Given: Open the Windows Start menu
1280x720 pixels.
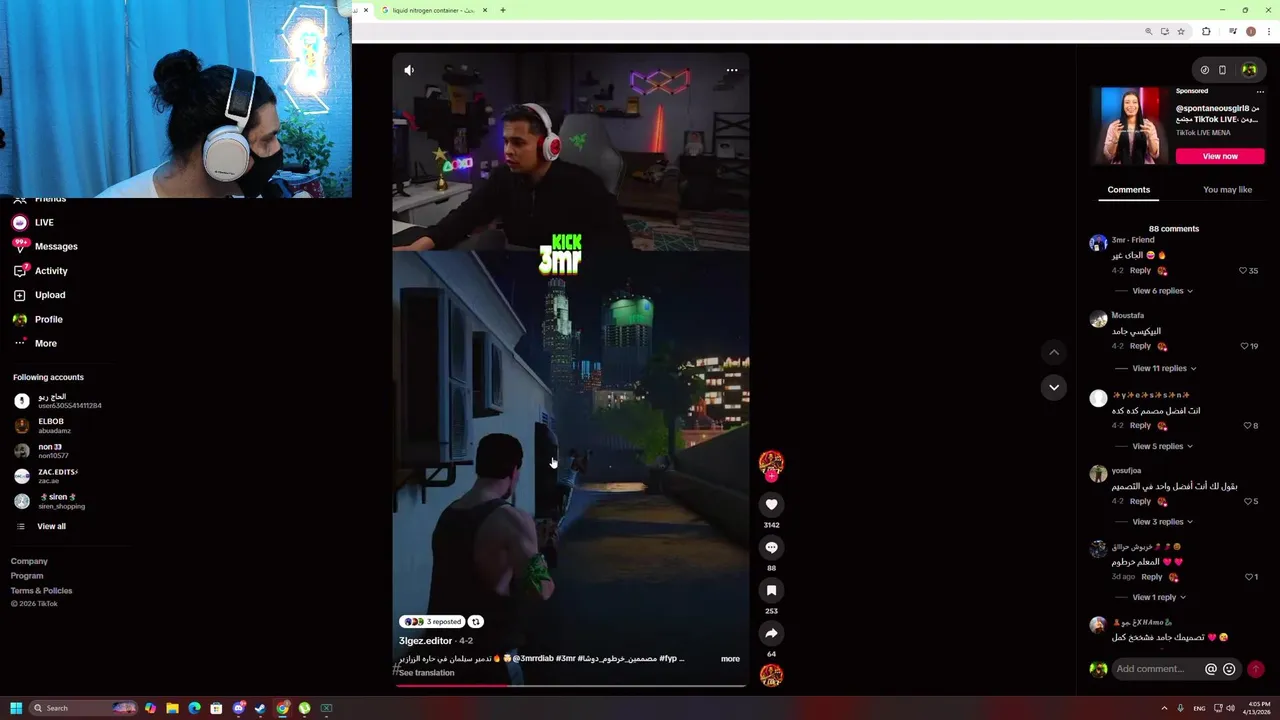Looking at the screenshot, I should 16,708.
